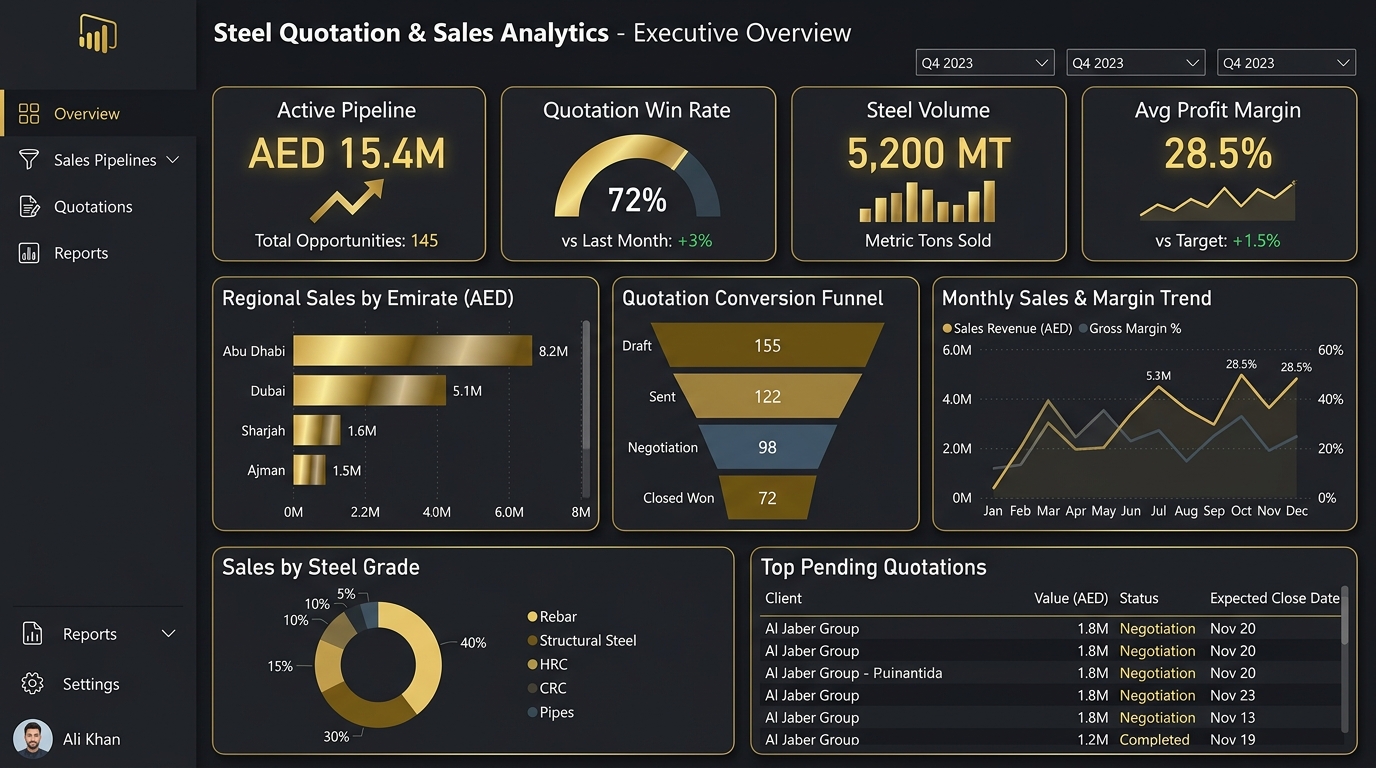The height and width of the screenshot is (768, 1376).
Task: Toggle the Sales Revenue (AED) legend item
Action: [1007, 328]
